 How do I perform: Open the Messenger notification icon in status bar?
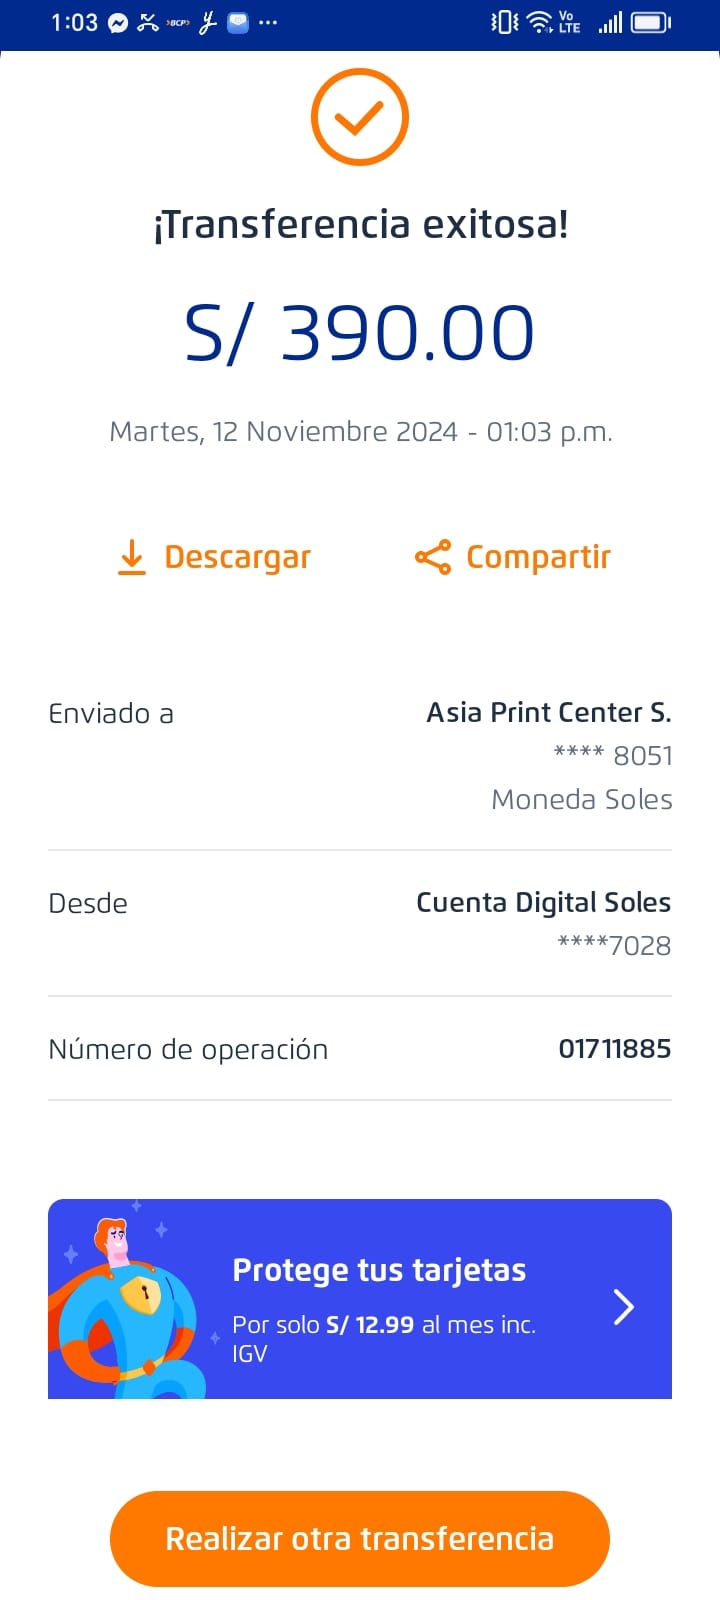(118, 23)
